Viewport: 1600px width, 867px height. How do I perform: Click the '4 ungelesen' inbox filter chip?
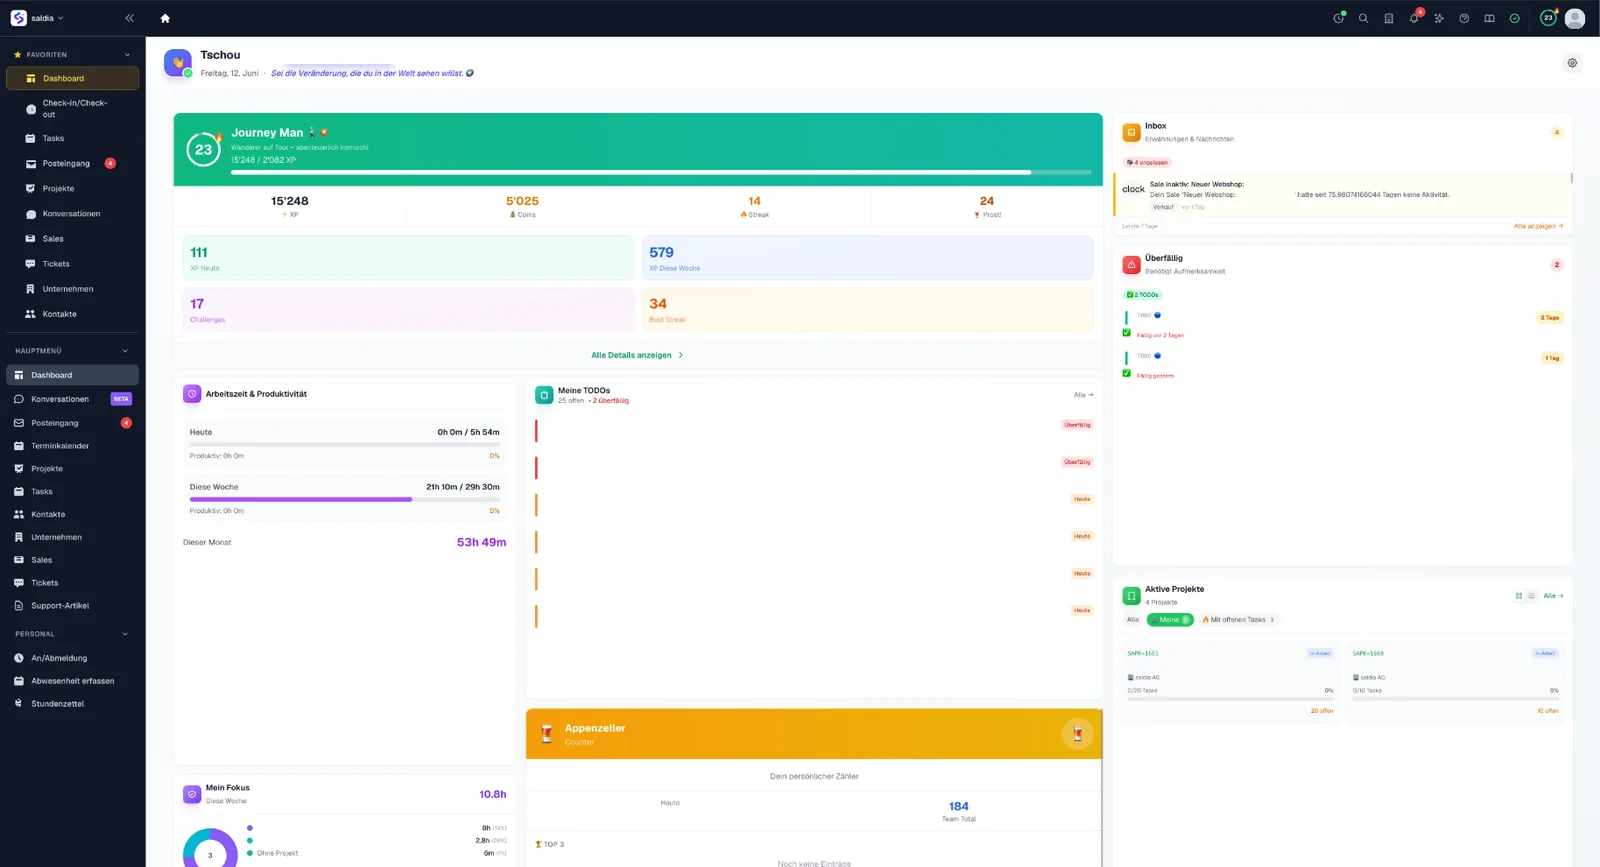click(x=1147, y=162)
